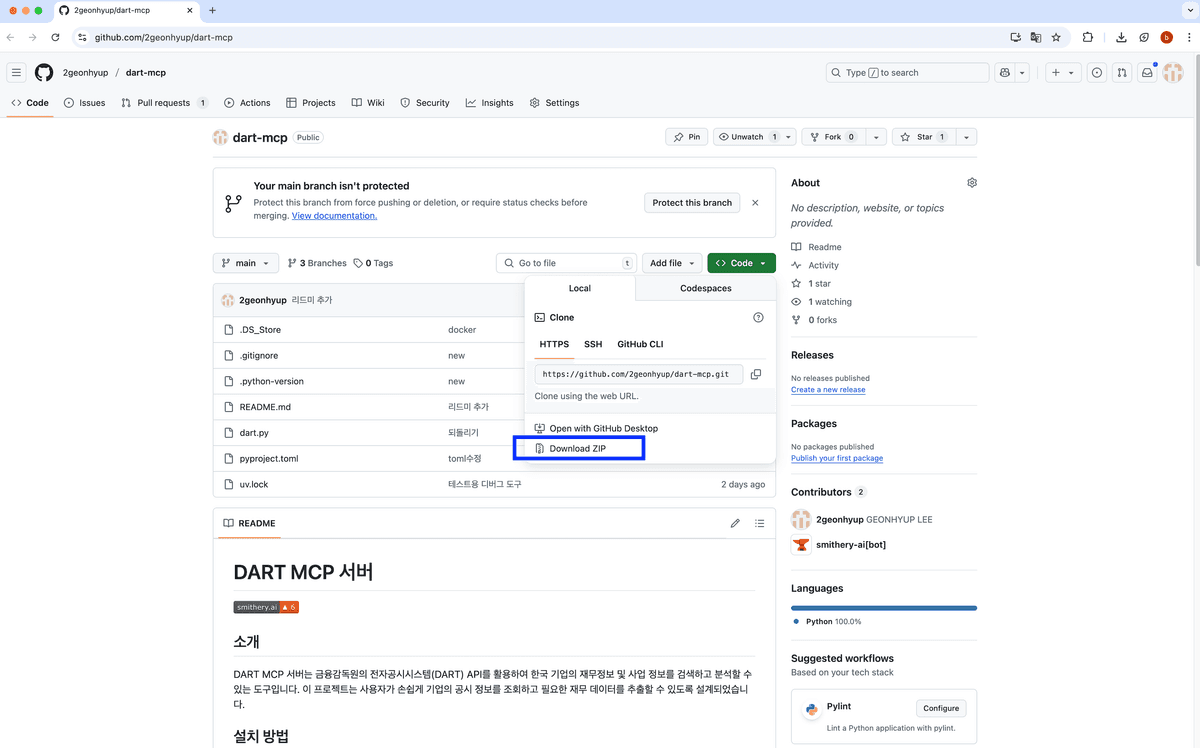This screenshot has width=1200, height=748.
Task: Reload the browser page
Action: pyautogui.click(x=55, y=37)
